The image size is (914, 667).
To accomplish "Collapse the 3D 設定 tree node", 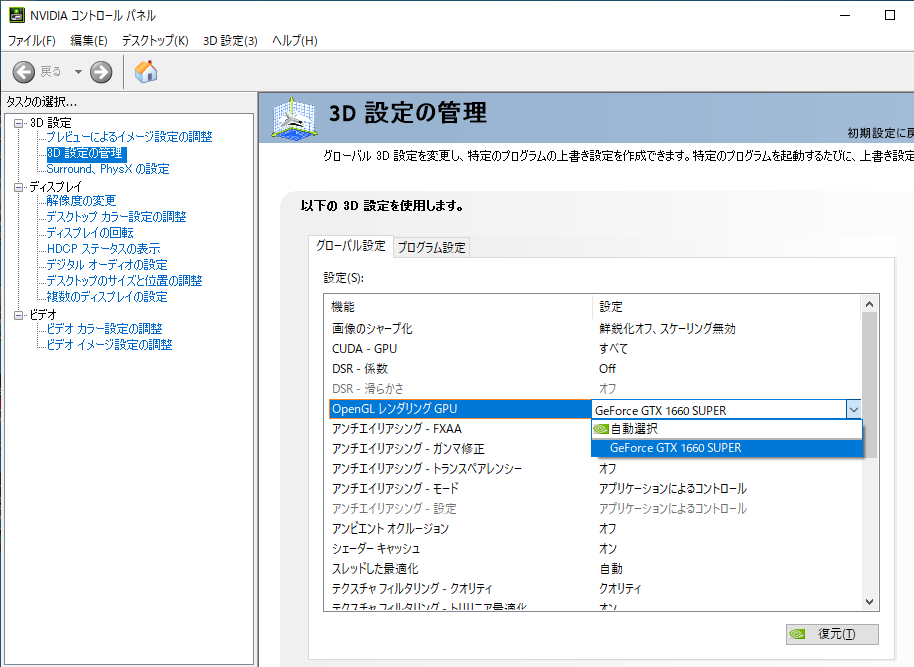I will [19, 123].
